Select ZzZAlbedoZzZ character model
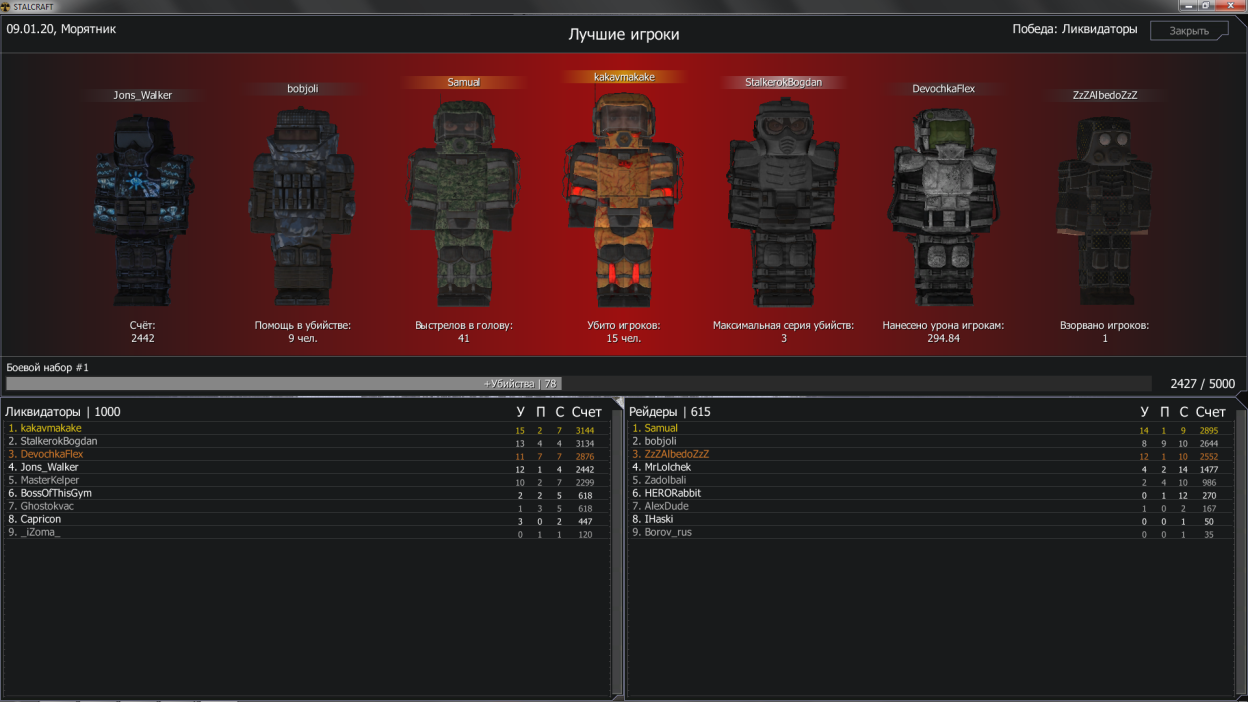 pyautogui.click(x=1104, y=210)
